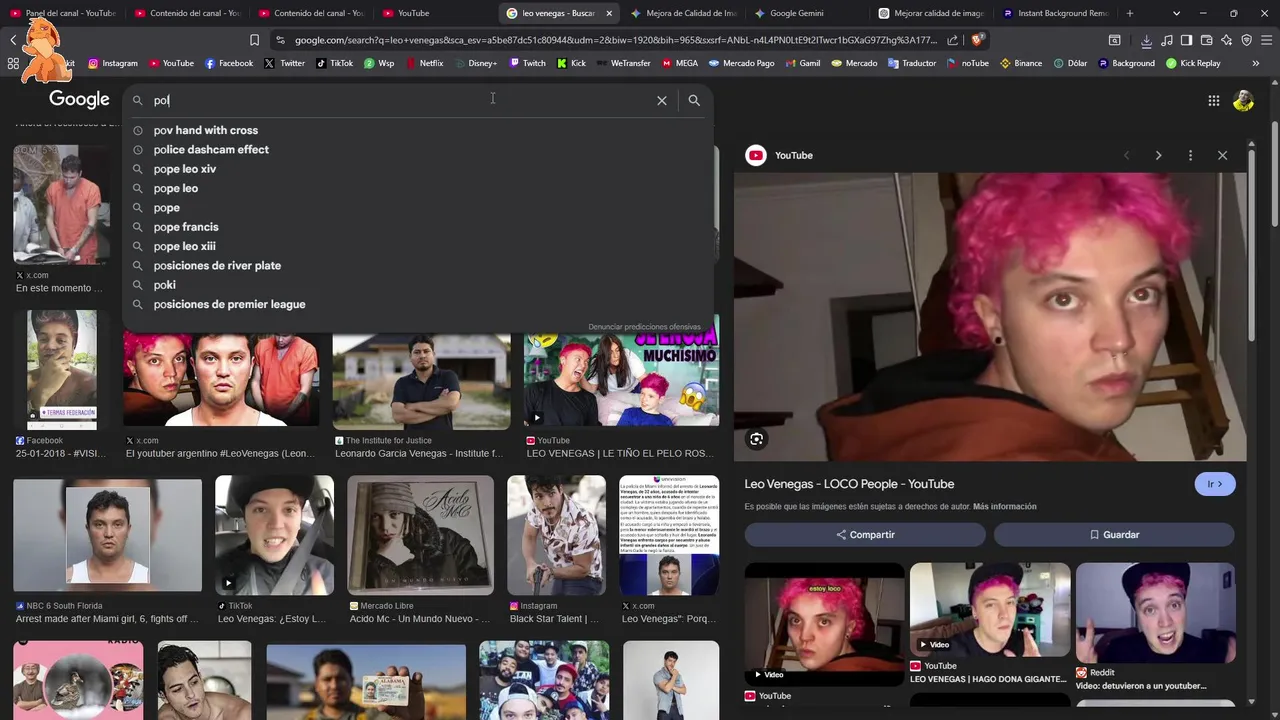Open the TikTok bookmark
This screenshot has height=720, width=1280.
click(x=334, y=63)
